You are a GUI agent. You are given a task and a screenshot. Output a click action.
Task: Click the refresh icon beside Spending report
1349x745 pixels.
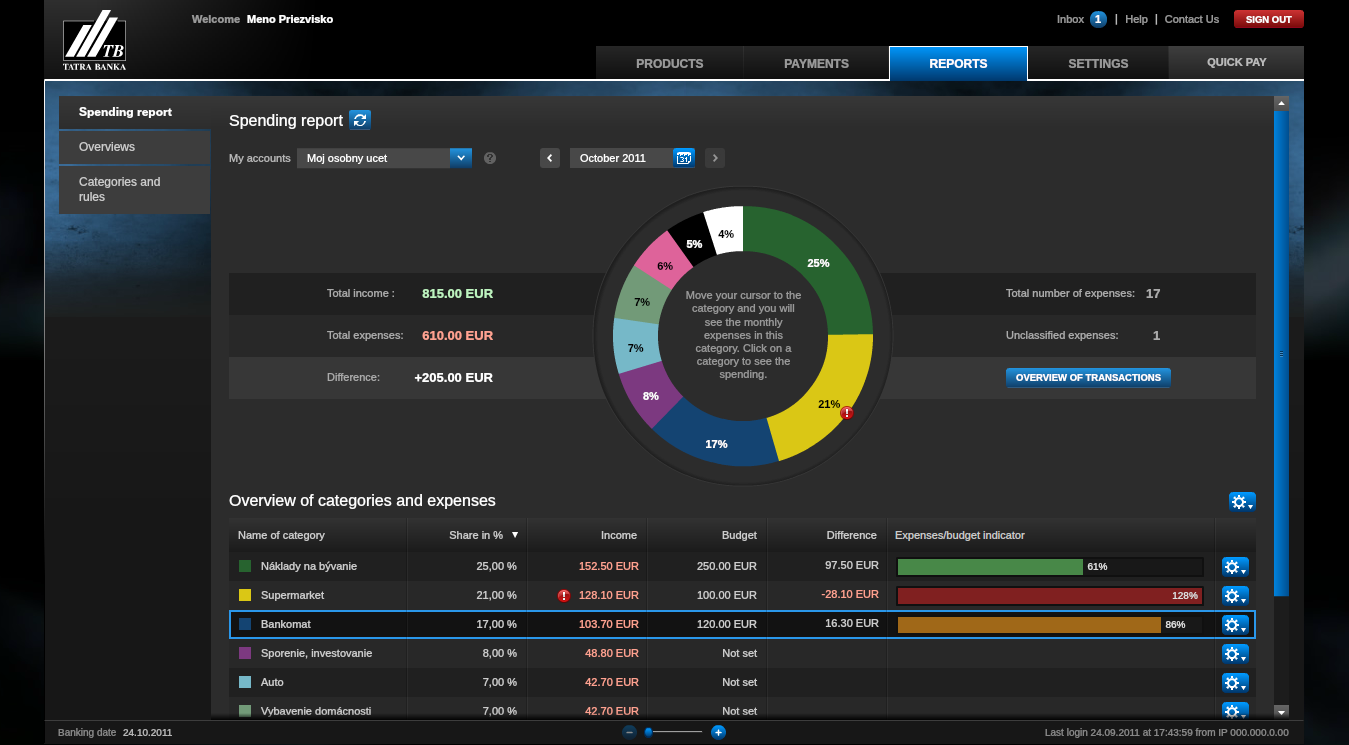(x=360, y=120)
